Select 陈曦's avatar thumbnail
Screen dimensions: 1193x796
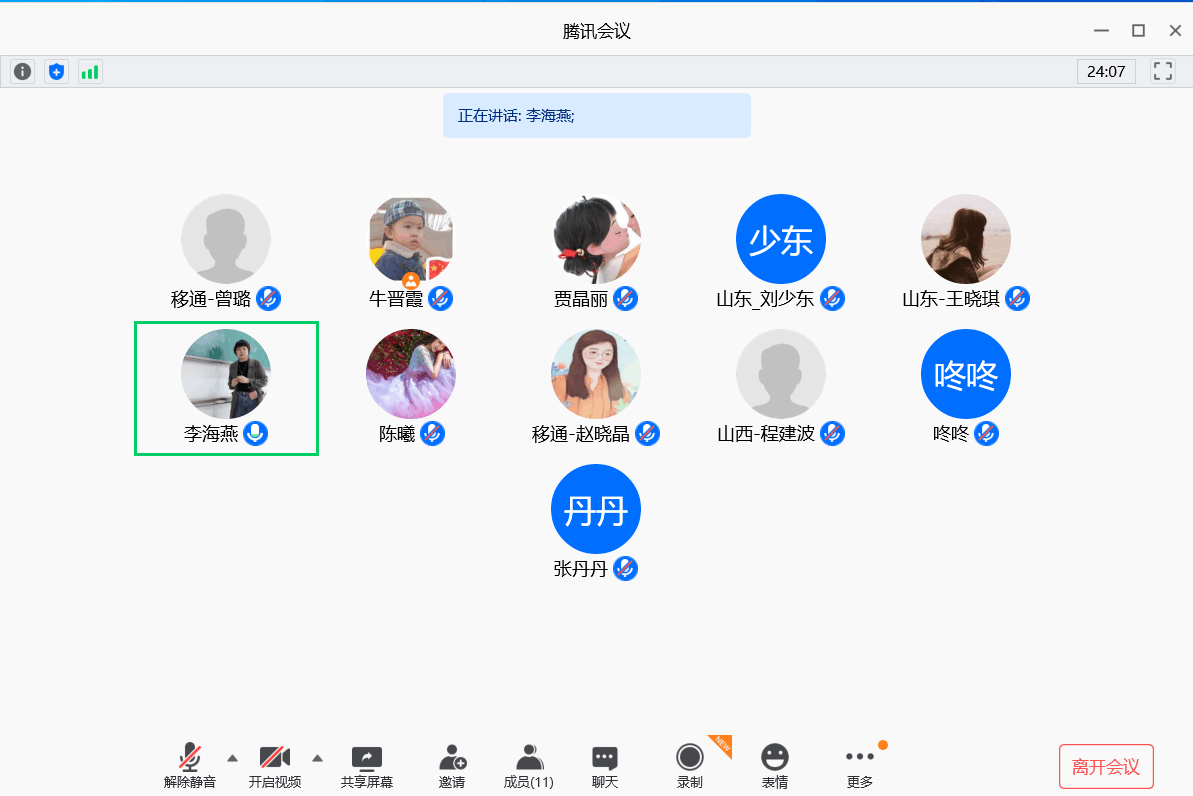411,374
